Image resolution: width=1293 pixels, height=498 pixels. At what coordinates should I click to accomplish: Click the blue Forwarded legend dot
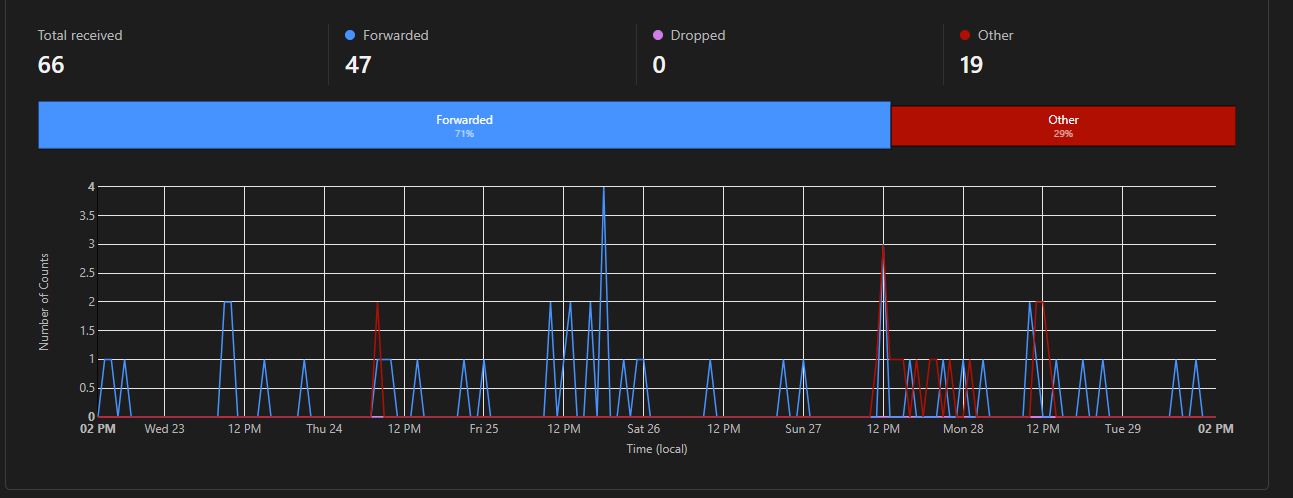click(350, 35)
